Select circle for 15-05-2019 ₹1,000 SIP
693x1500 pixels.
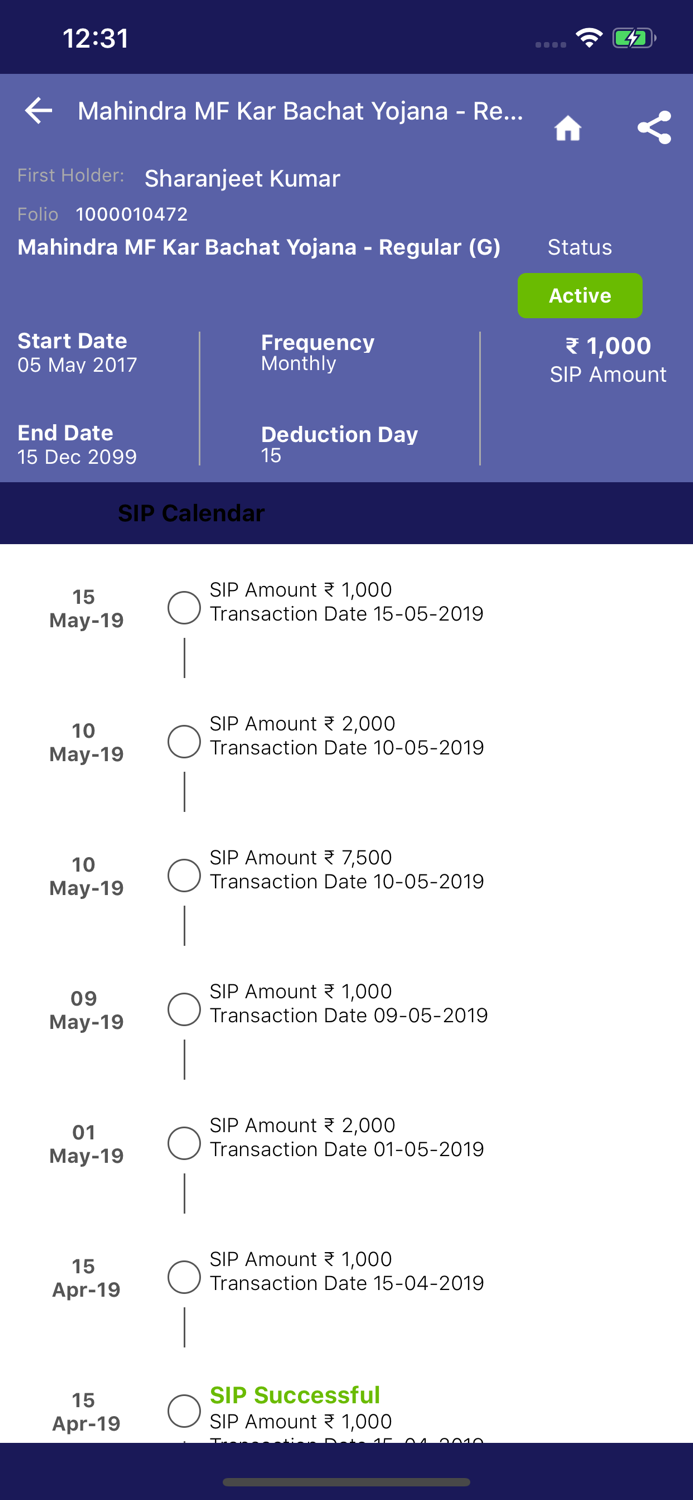click(x=184, y=607)
